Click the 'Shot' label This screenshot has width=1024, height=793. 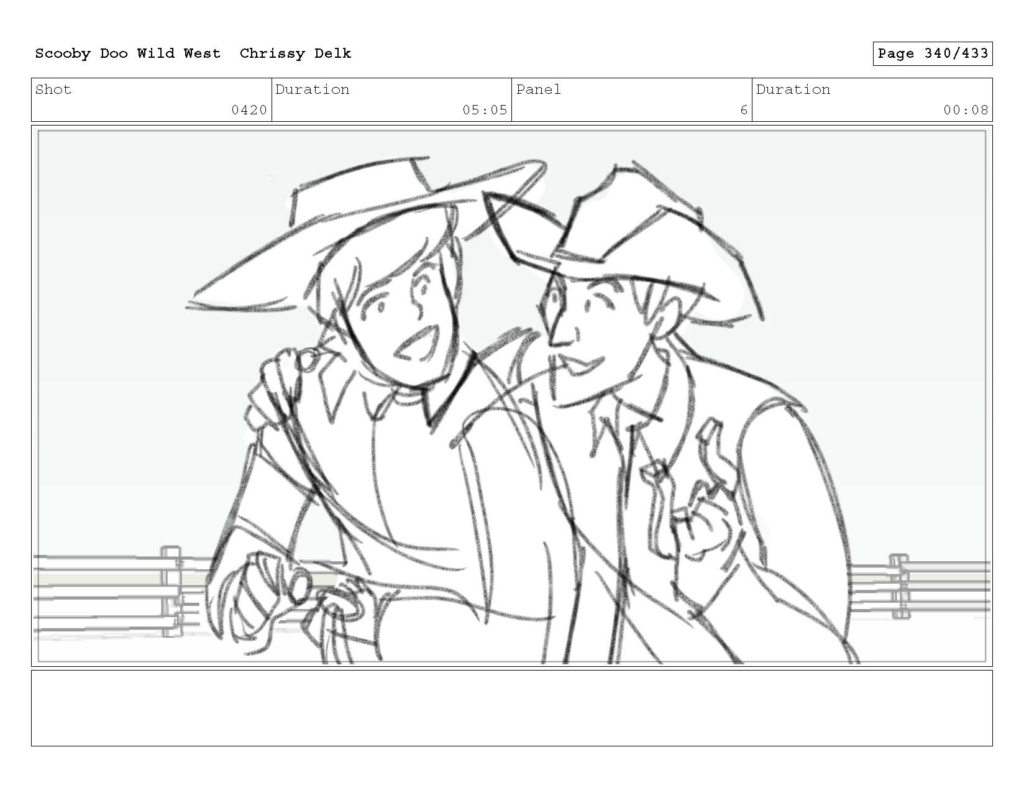pos(53,89)
